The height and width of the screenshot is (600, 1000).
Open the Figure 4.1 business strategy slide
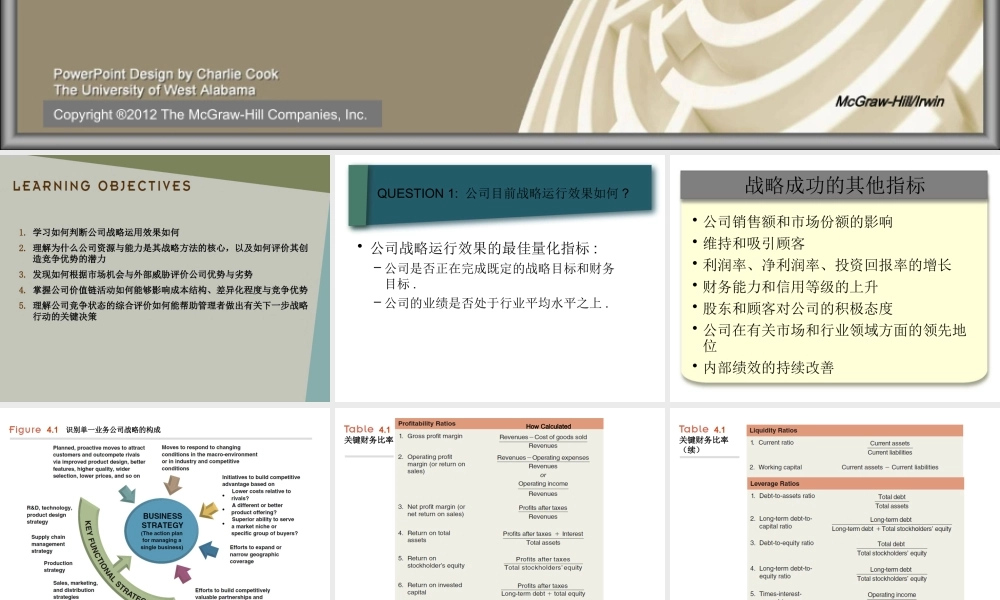(165, 504)
